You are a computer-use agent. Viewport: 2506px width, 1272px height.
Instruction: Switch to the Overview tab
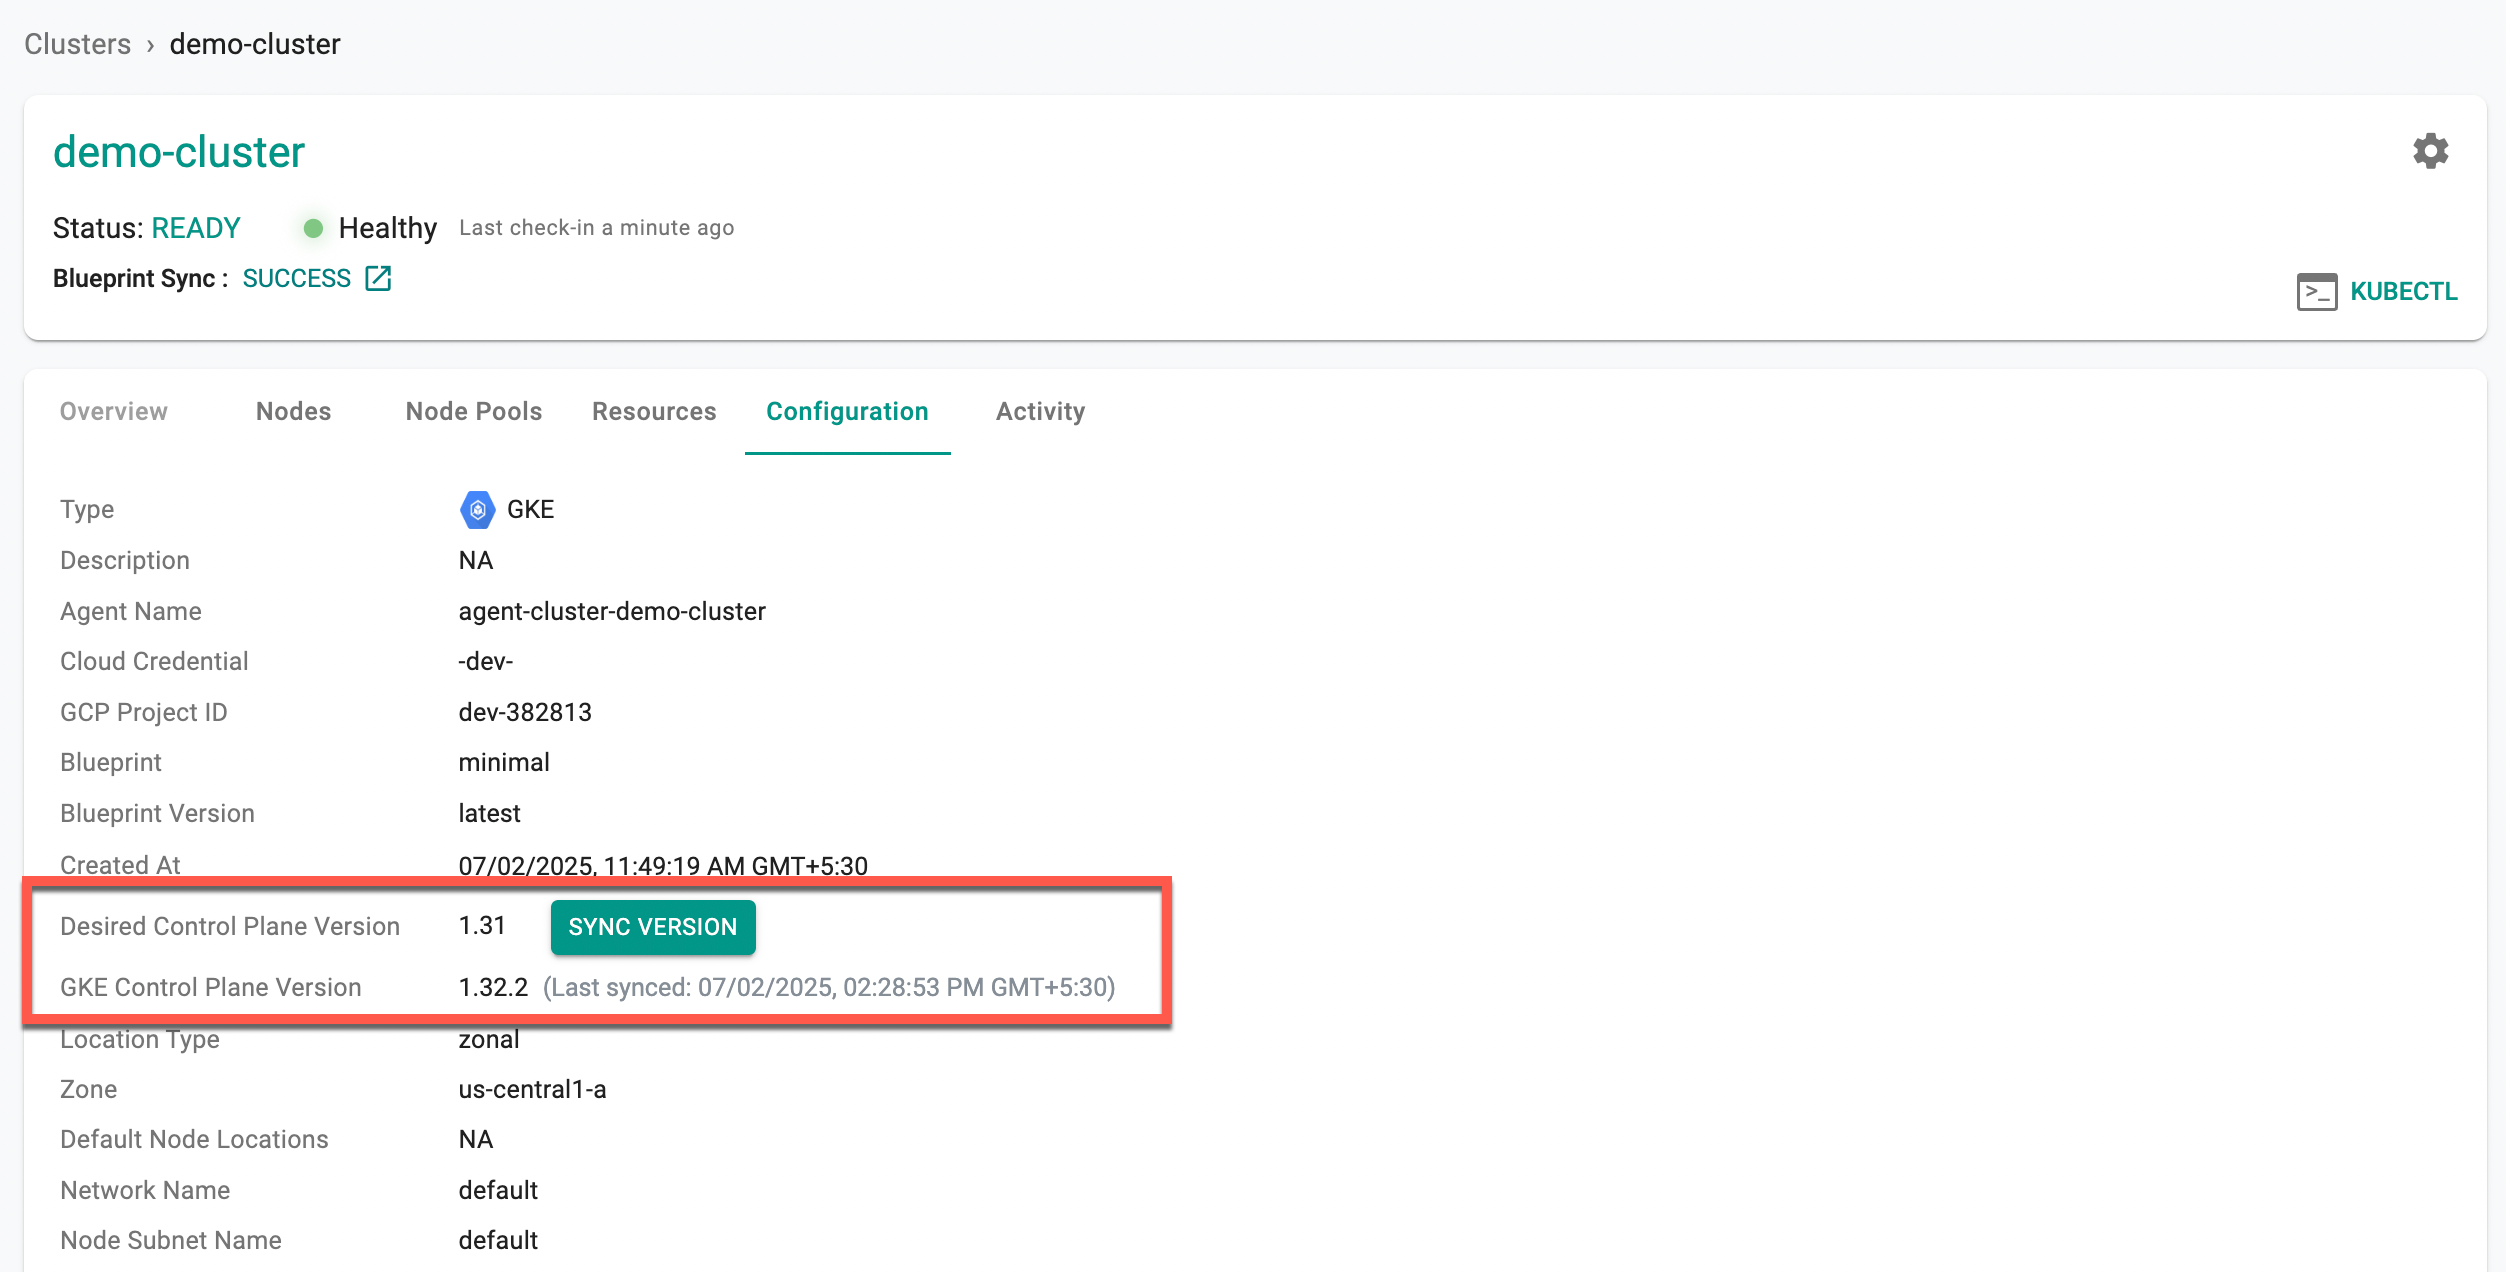(114, 411)
